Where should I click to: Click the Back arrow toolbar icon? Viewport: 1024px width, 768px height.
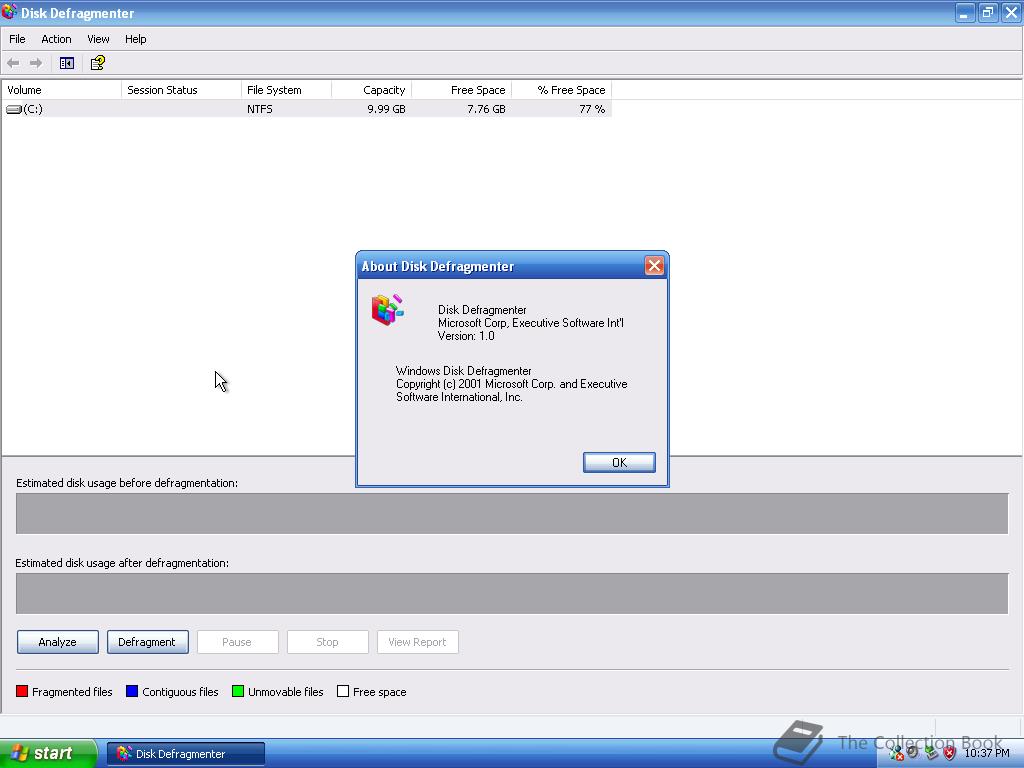[13, 63]
